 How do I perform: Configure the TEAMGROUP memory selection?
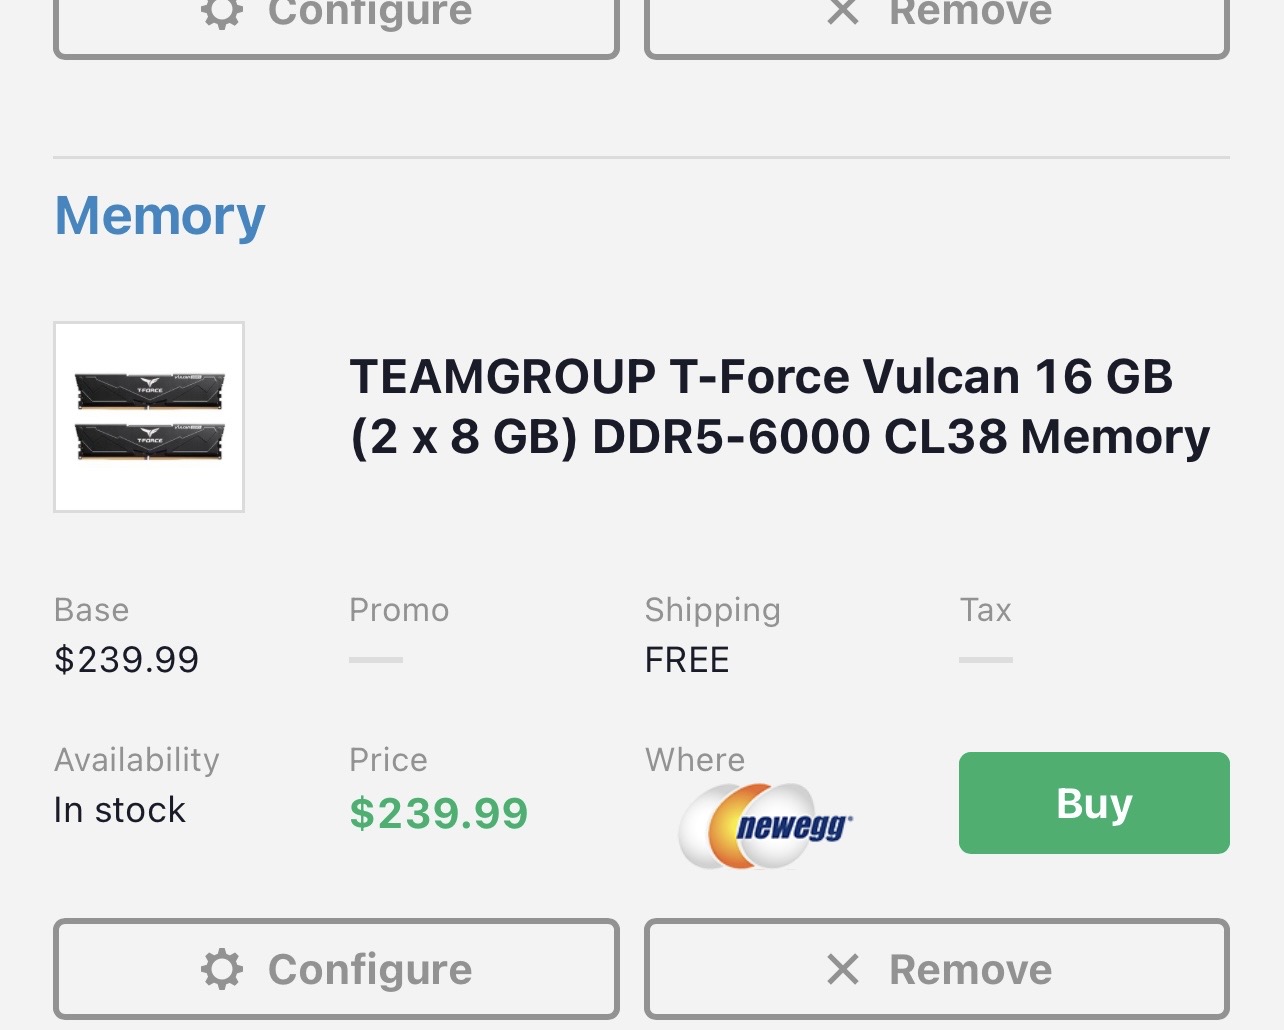pyautogui.click(x=336, y=969)
